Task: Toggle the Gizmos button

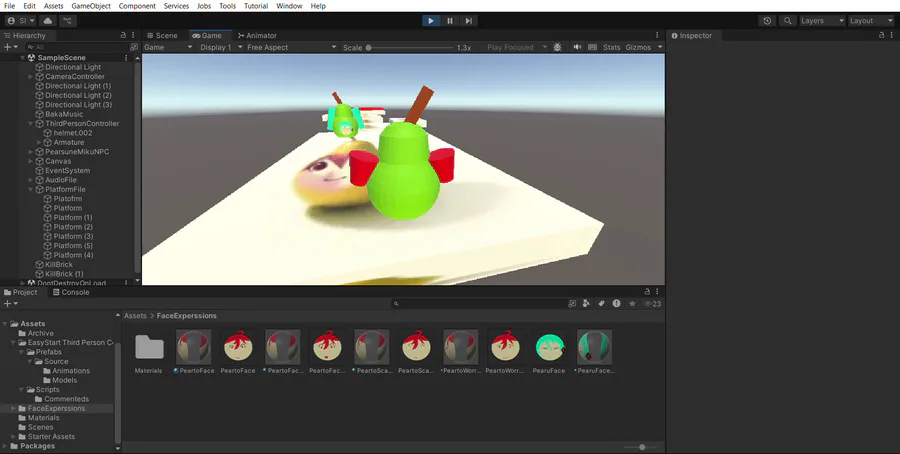Action: coord(638,47)
